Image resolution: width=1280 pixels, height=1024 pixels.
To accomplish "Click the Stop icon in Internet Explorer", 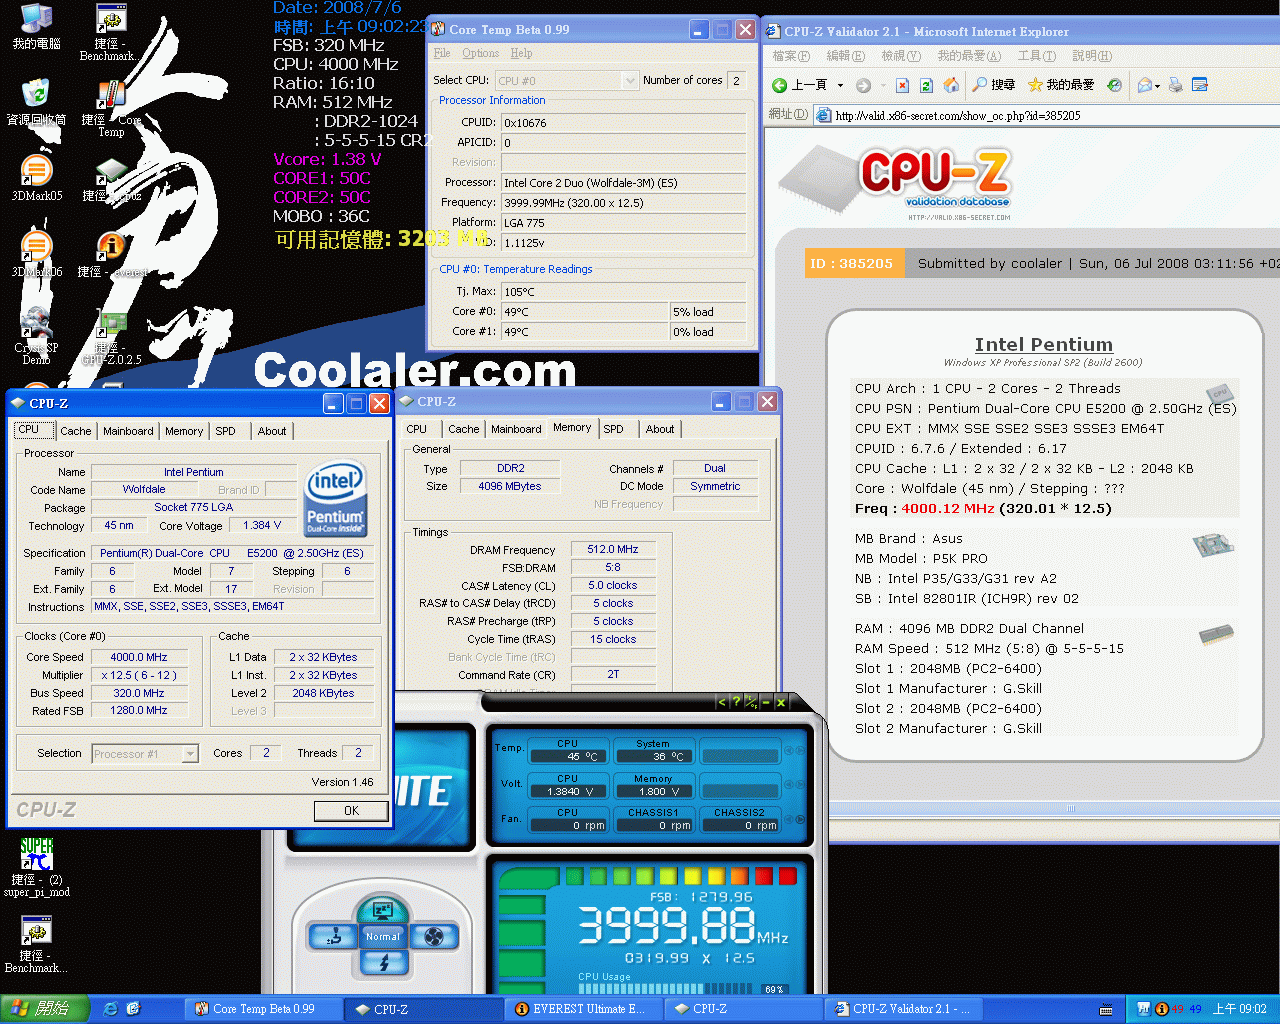I will [x=902, y=85].
